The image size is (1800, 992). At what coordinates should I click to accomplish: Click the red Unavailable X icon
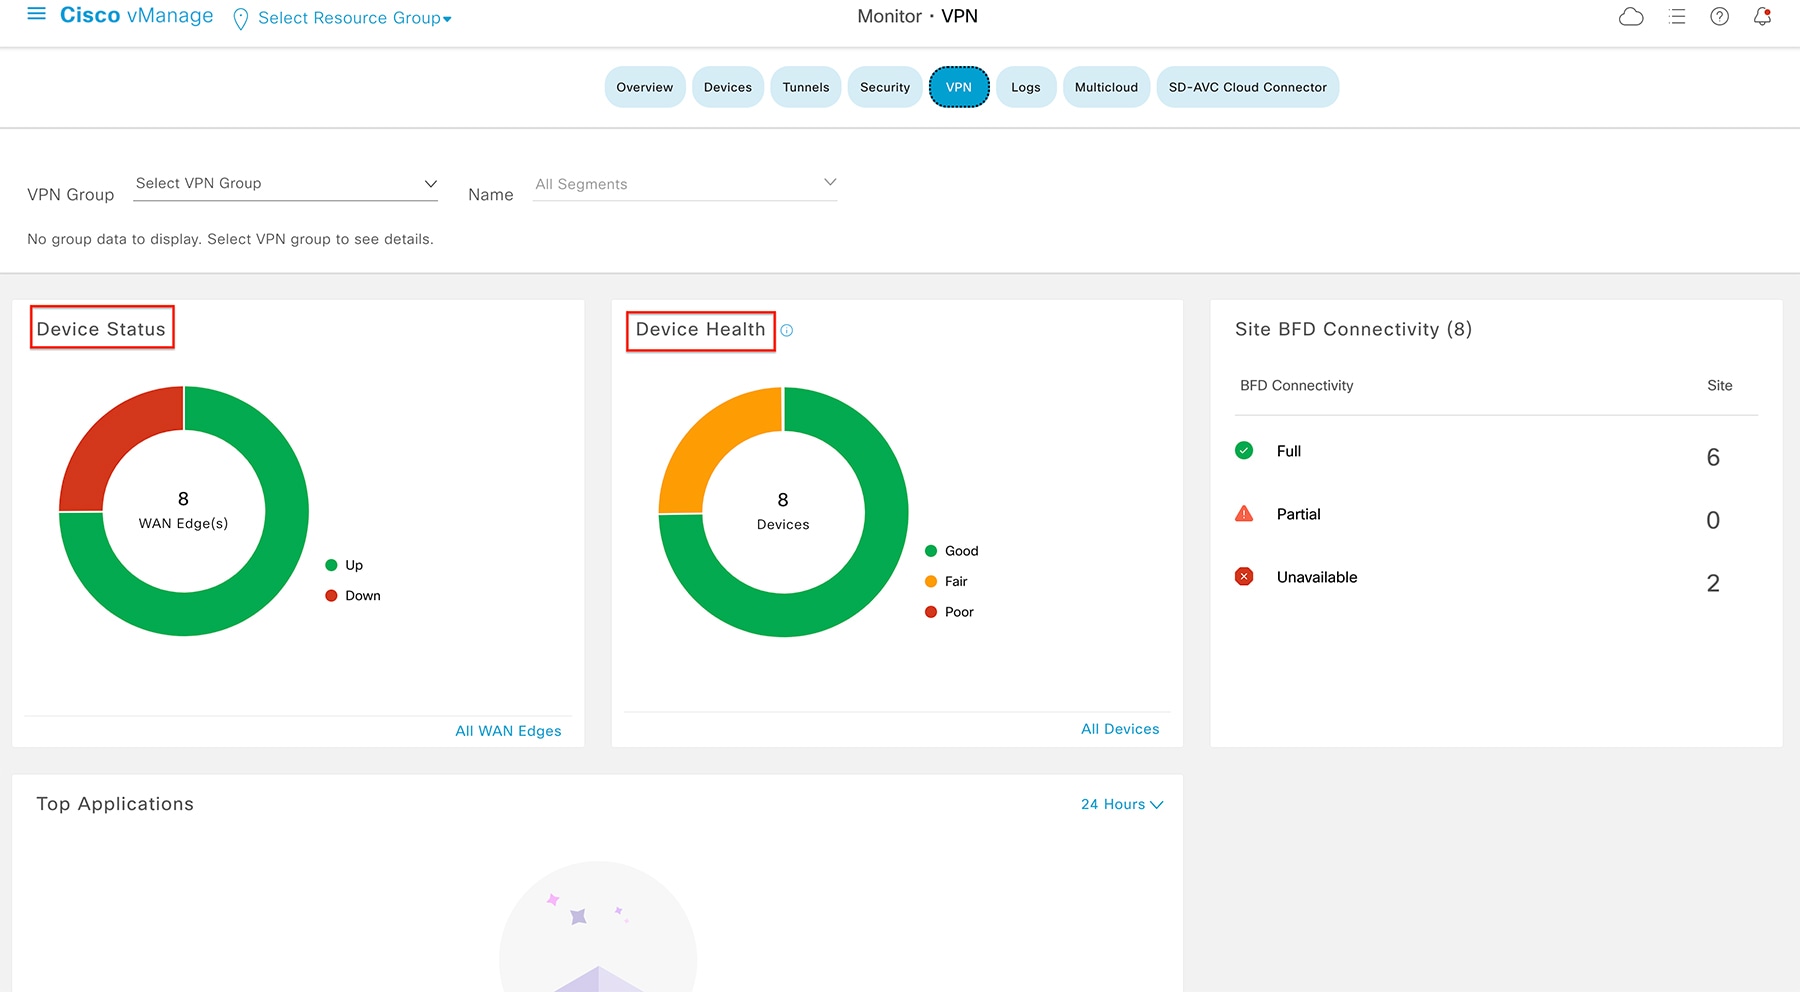coord(1244,576)
